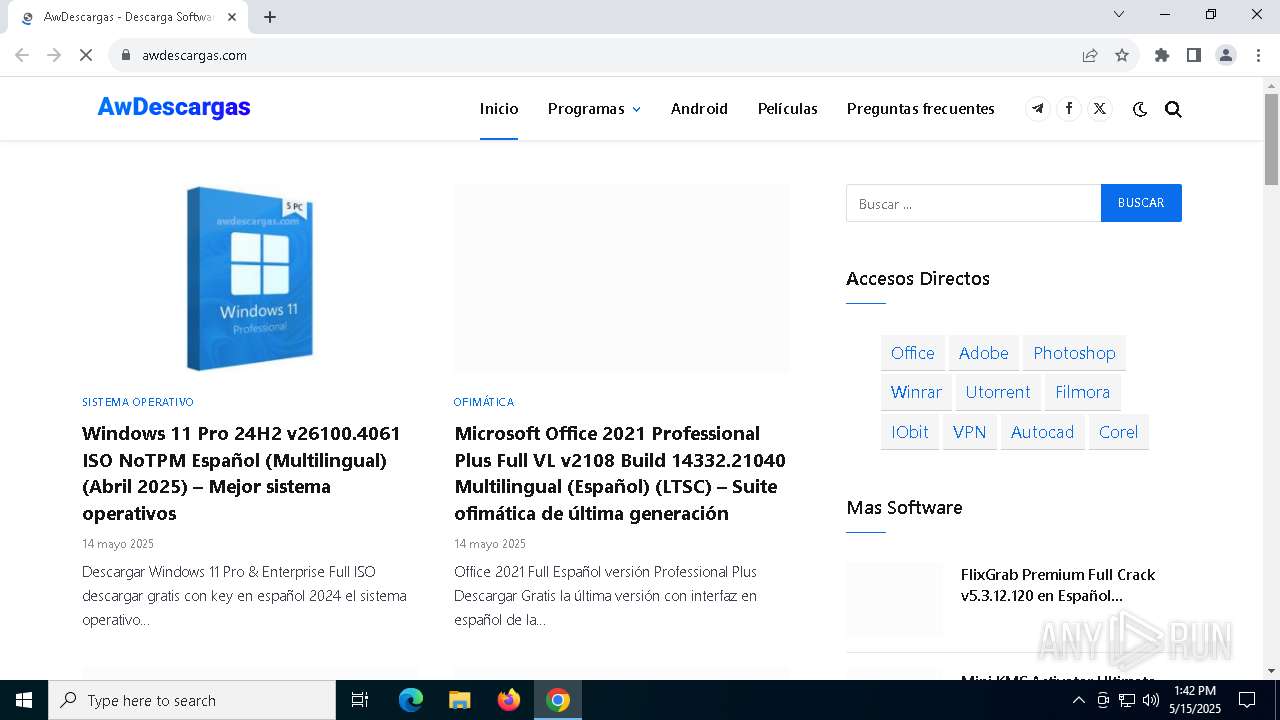Open Microsoft Office 2021 Professional article title
This screenshot has width=1280, height=720.
(x=620, y=473)
